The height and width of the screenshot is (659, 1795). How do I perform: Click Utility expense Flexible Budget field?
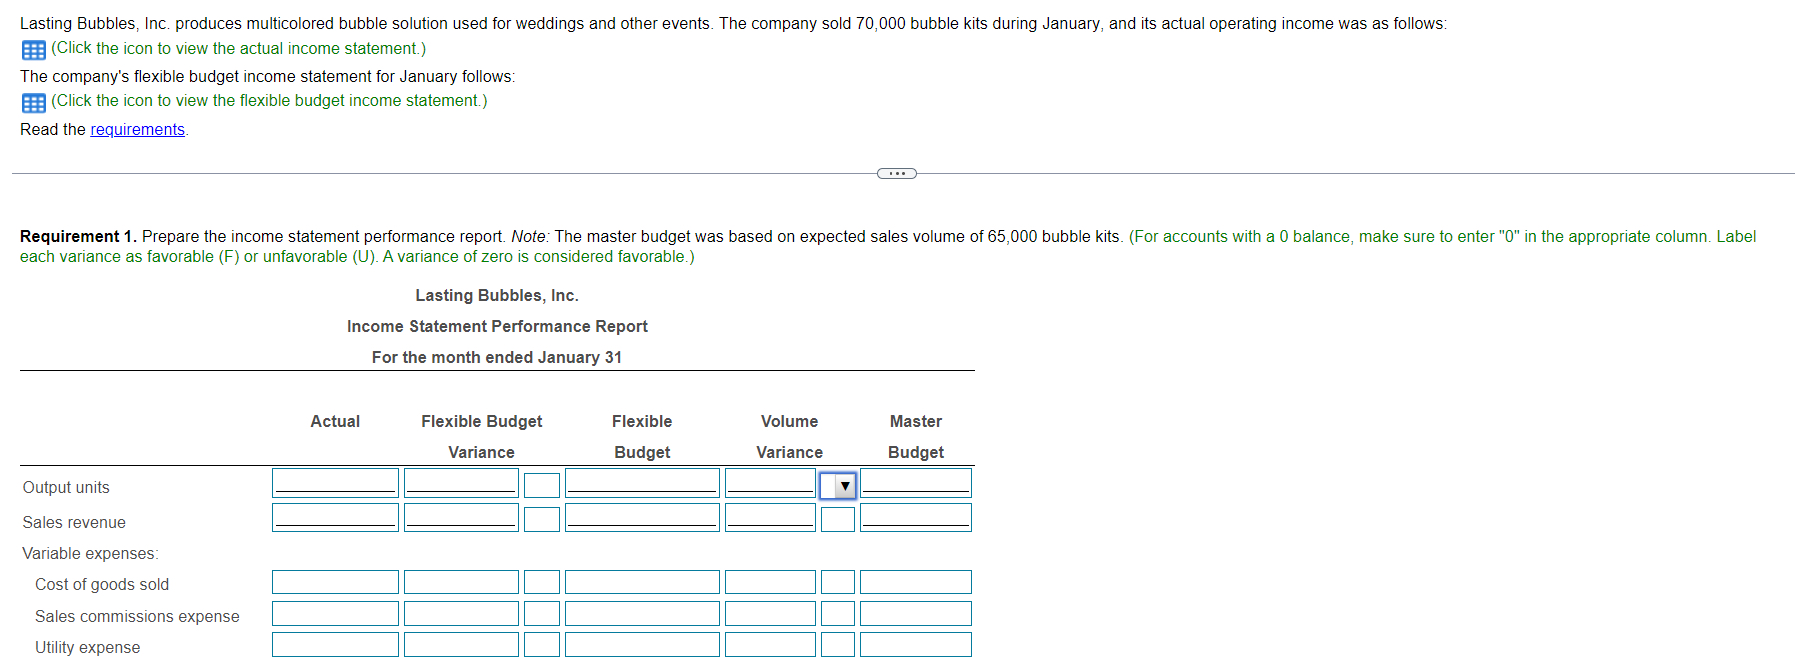click(642, 644)
